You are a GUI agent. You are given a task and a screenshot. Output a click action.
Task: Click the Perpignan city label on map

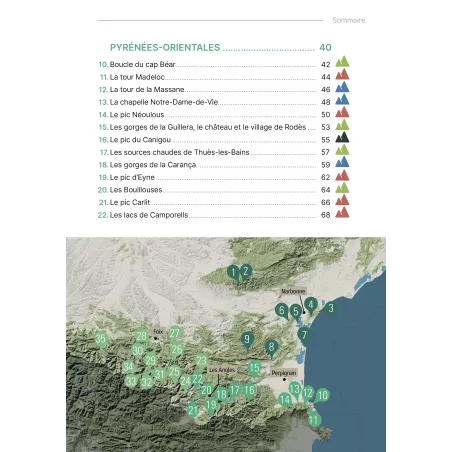click(284, 373)
